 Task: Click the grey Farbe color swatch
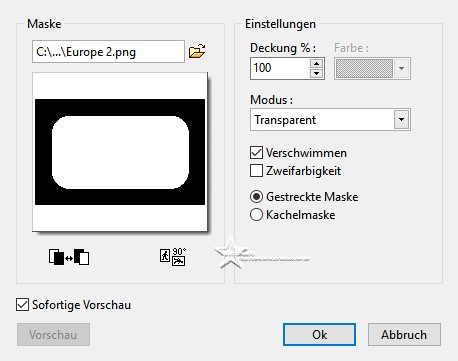pos(364,68)
